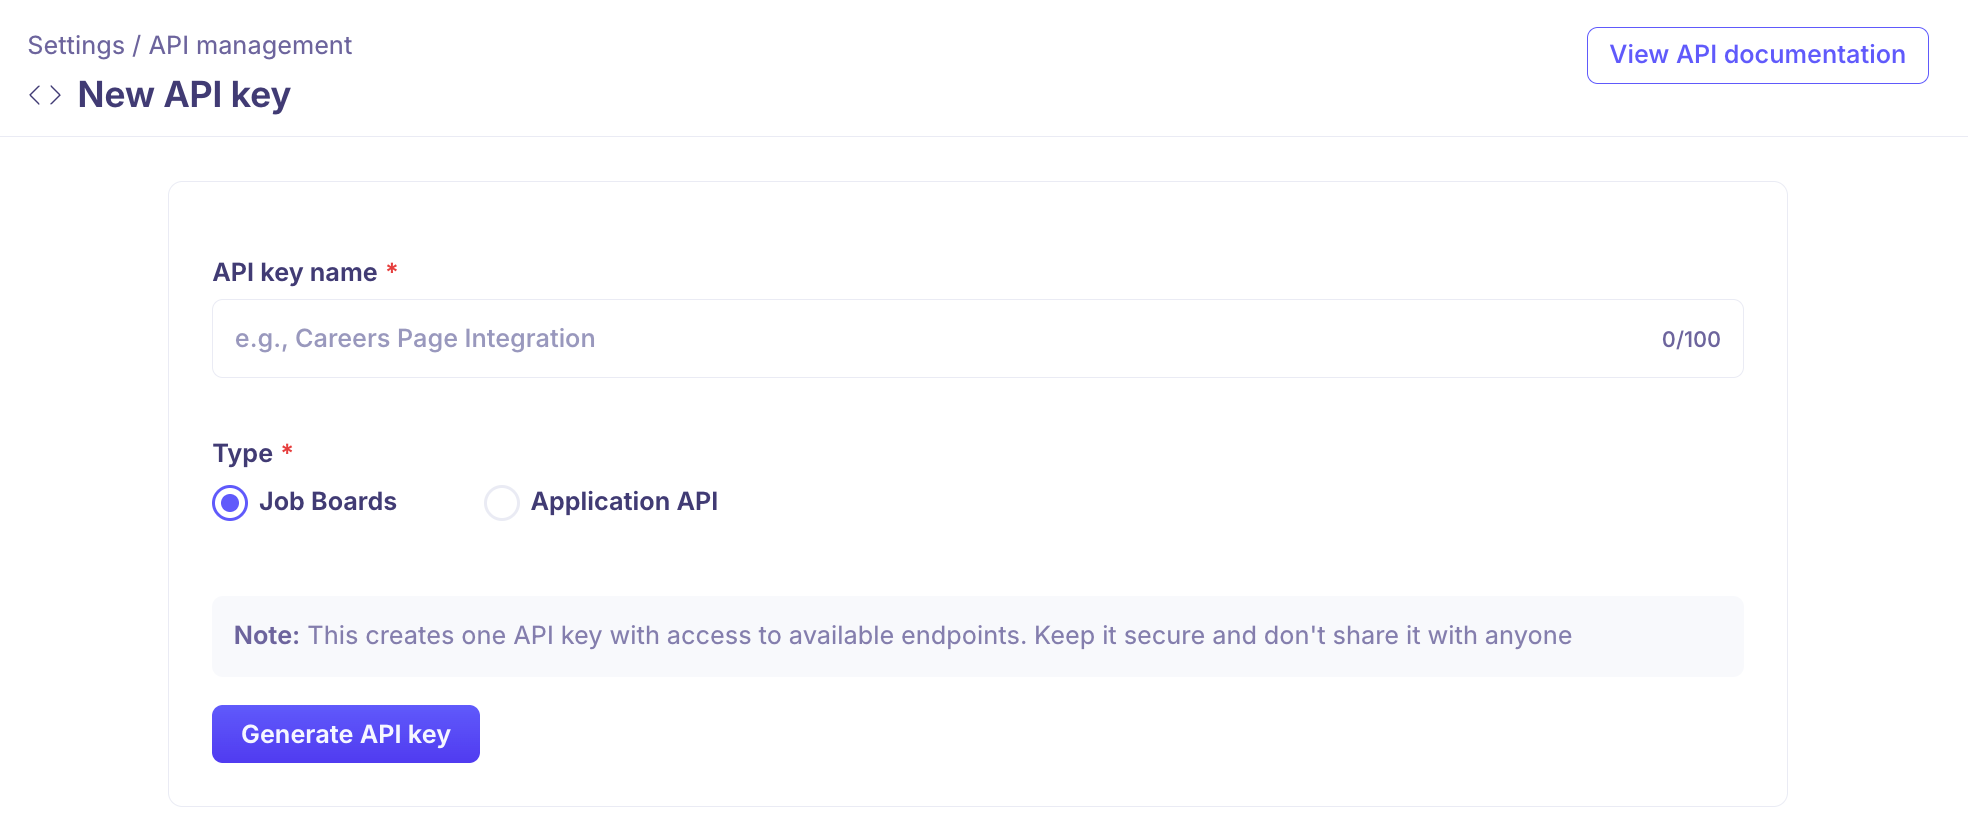This screenshot has height=830, width=1968.
Task: Focus the API key name input field
Action: [x=977, y=339]
